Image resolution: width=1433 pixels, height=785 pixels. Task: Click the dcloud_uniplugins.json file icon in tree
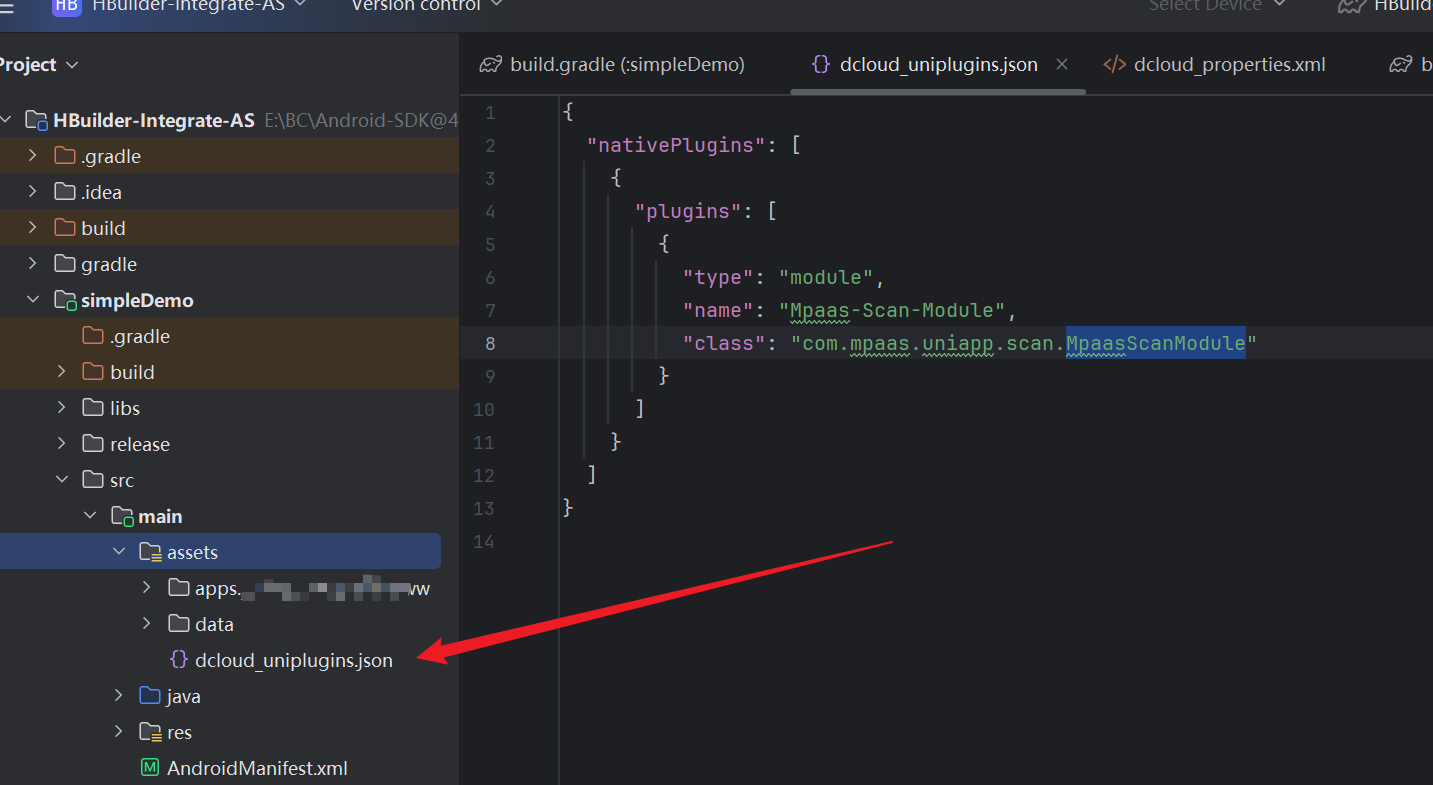179,660
